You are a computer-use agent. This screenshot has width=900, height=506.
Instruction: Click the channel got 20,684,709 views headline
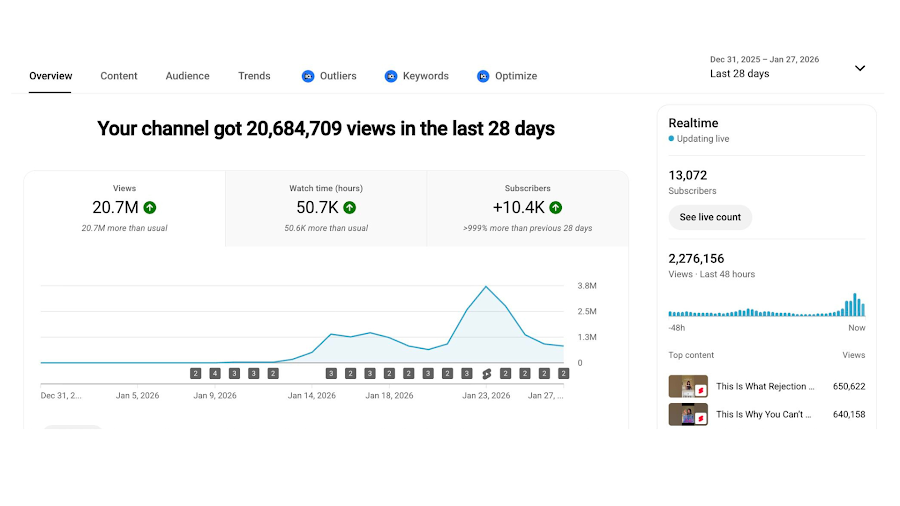(326, 129)
